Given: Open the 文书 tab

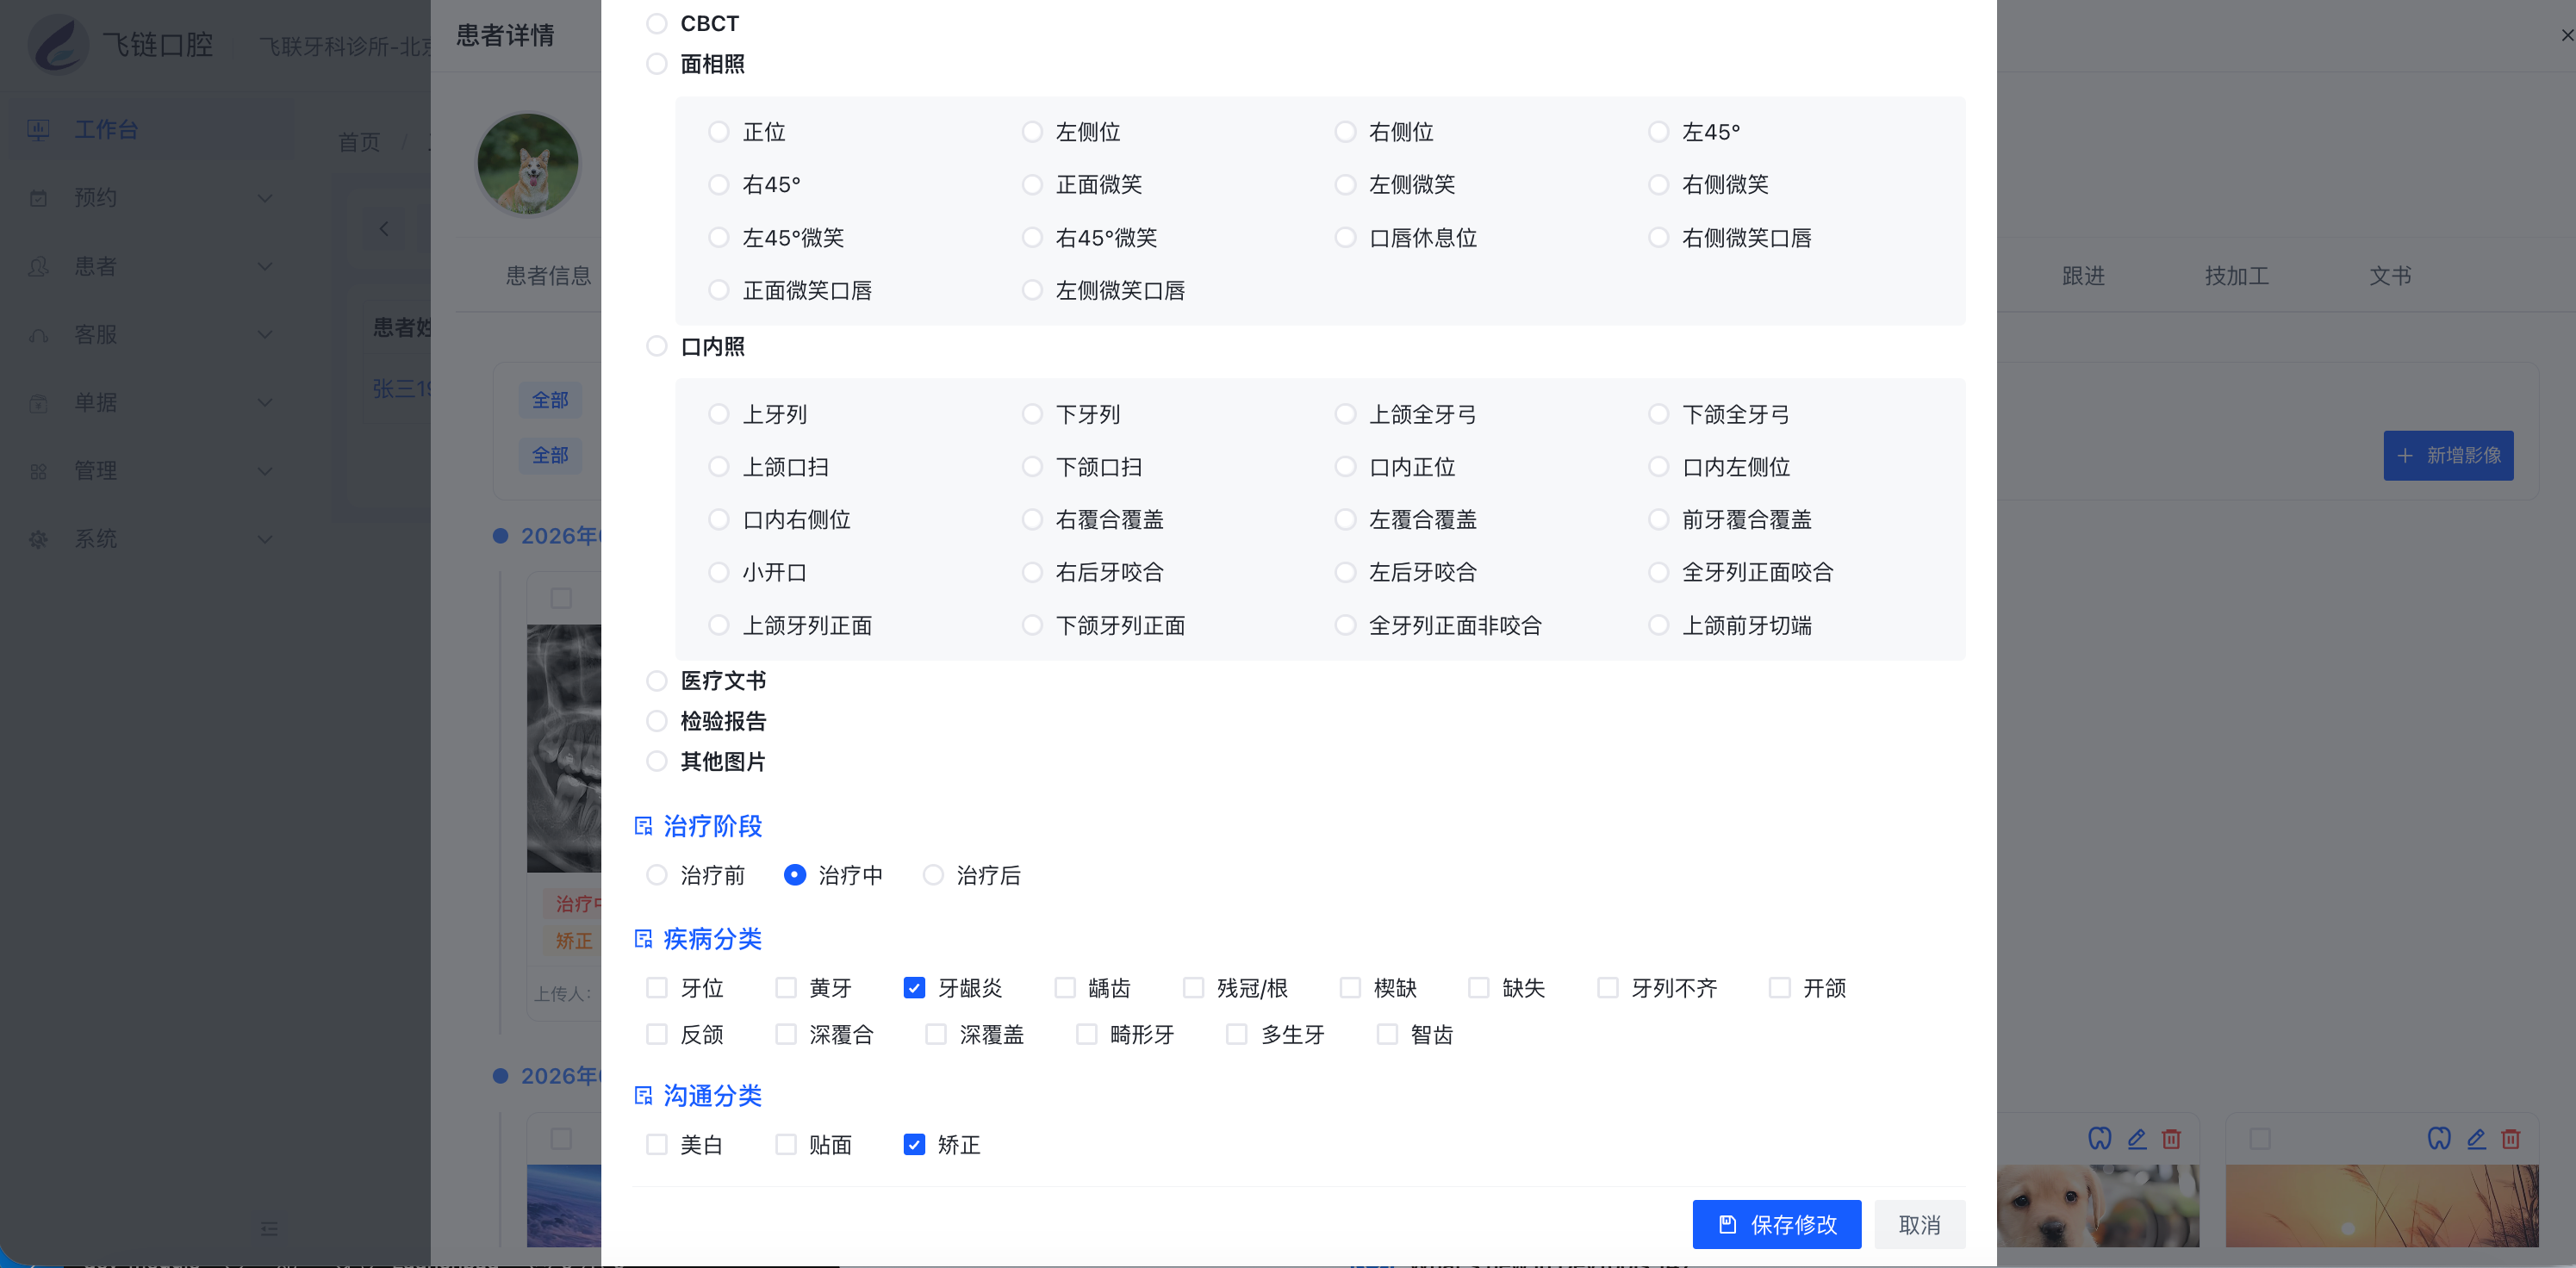Looking at the screenshot, I should 2390,276.
